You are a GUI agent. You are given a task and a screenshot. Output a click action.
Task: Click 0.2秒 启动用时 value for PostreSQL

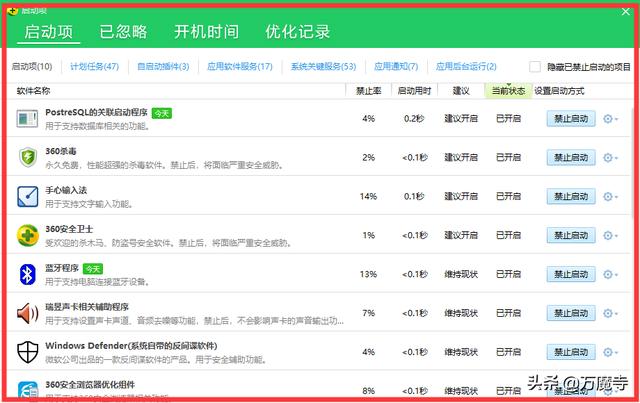click(414, 119)
